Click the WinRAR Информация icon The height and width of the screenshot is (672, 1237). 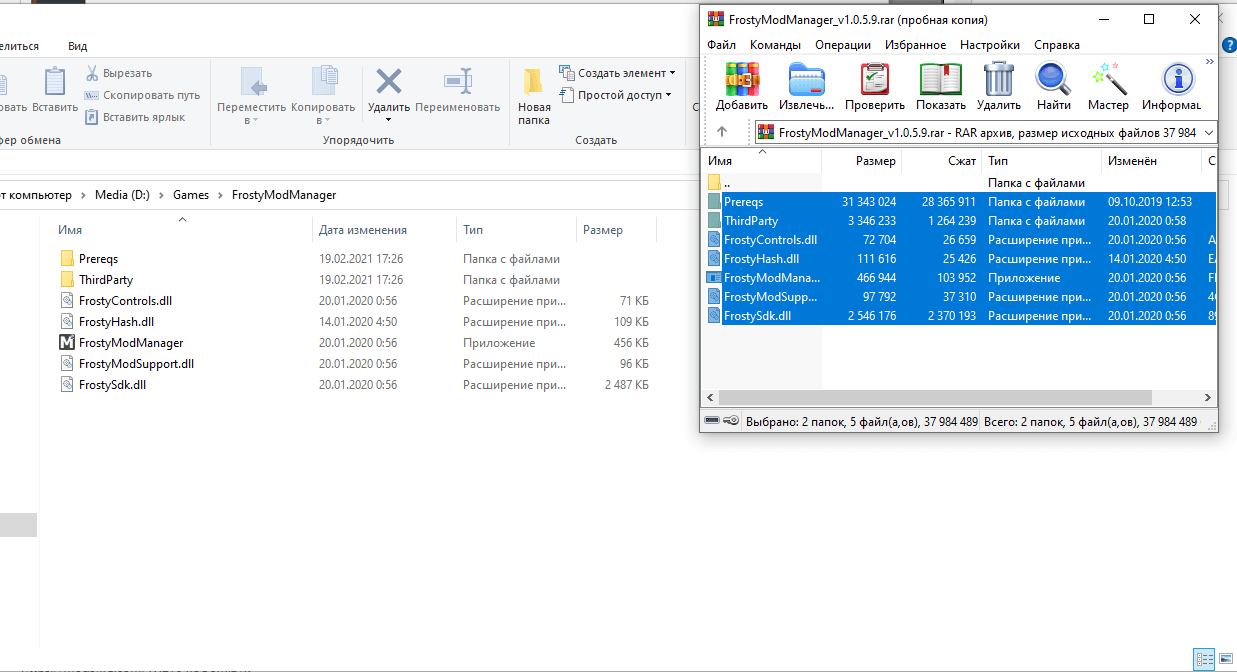tap(1178, 79)
